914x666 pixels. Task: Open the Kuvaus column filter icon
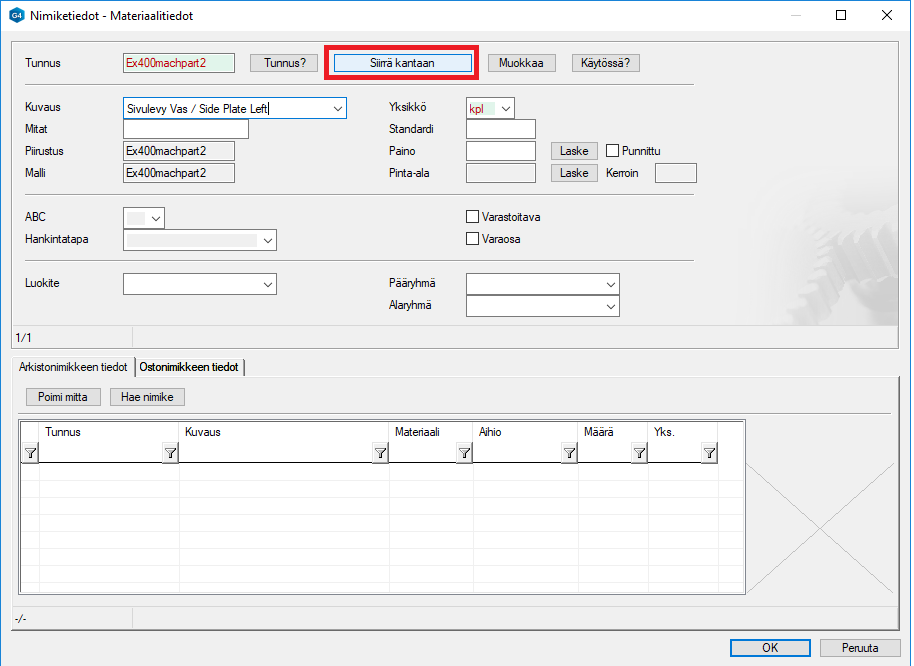pyautogui.click(x=380, y=454)
